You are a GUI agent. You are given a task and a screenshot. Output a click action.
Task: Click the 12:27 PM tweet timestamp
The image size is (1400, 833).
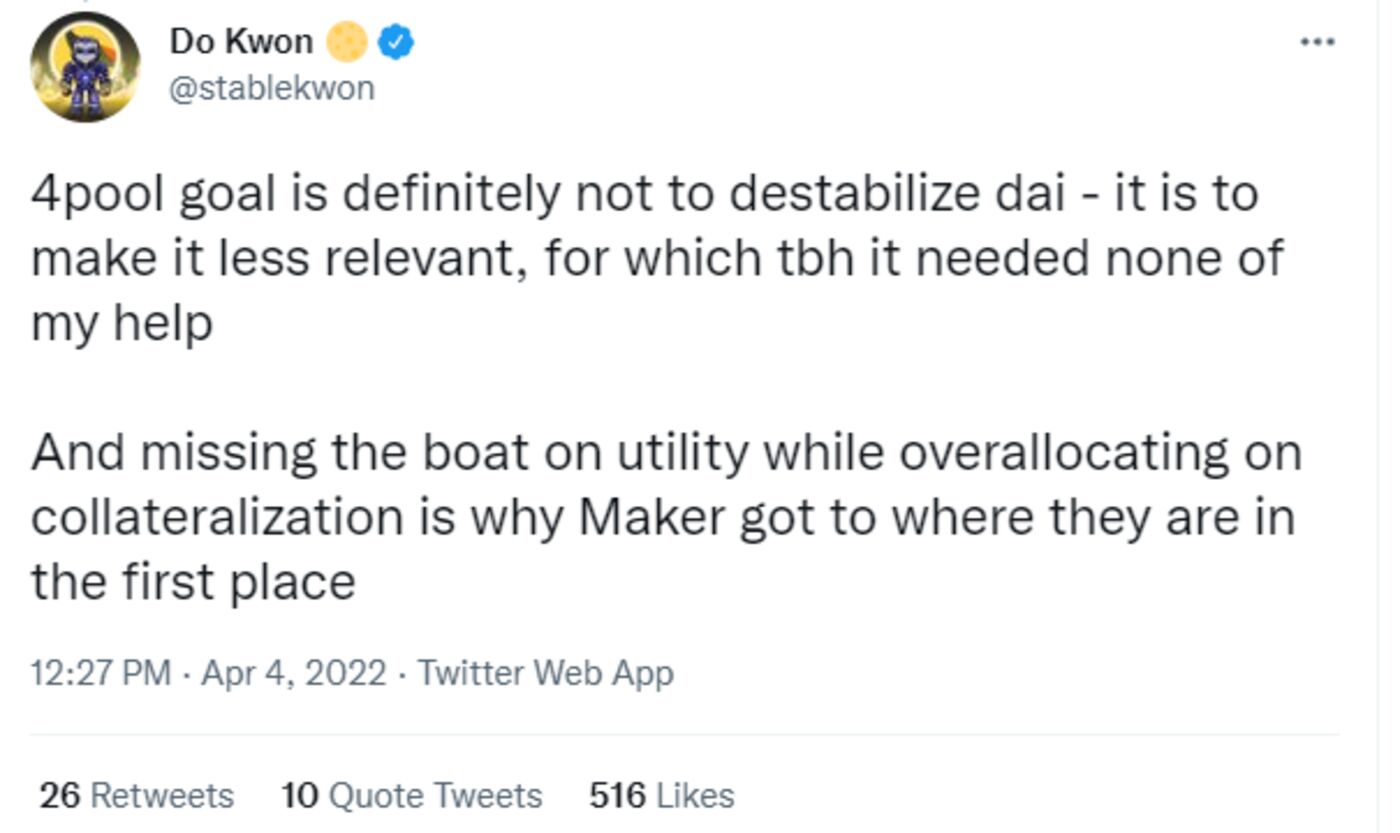point(101,673)
